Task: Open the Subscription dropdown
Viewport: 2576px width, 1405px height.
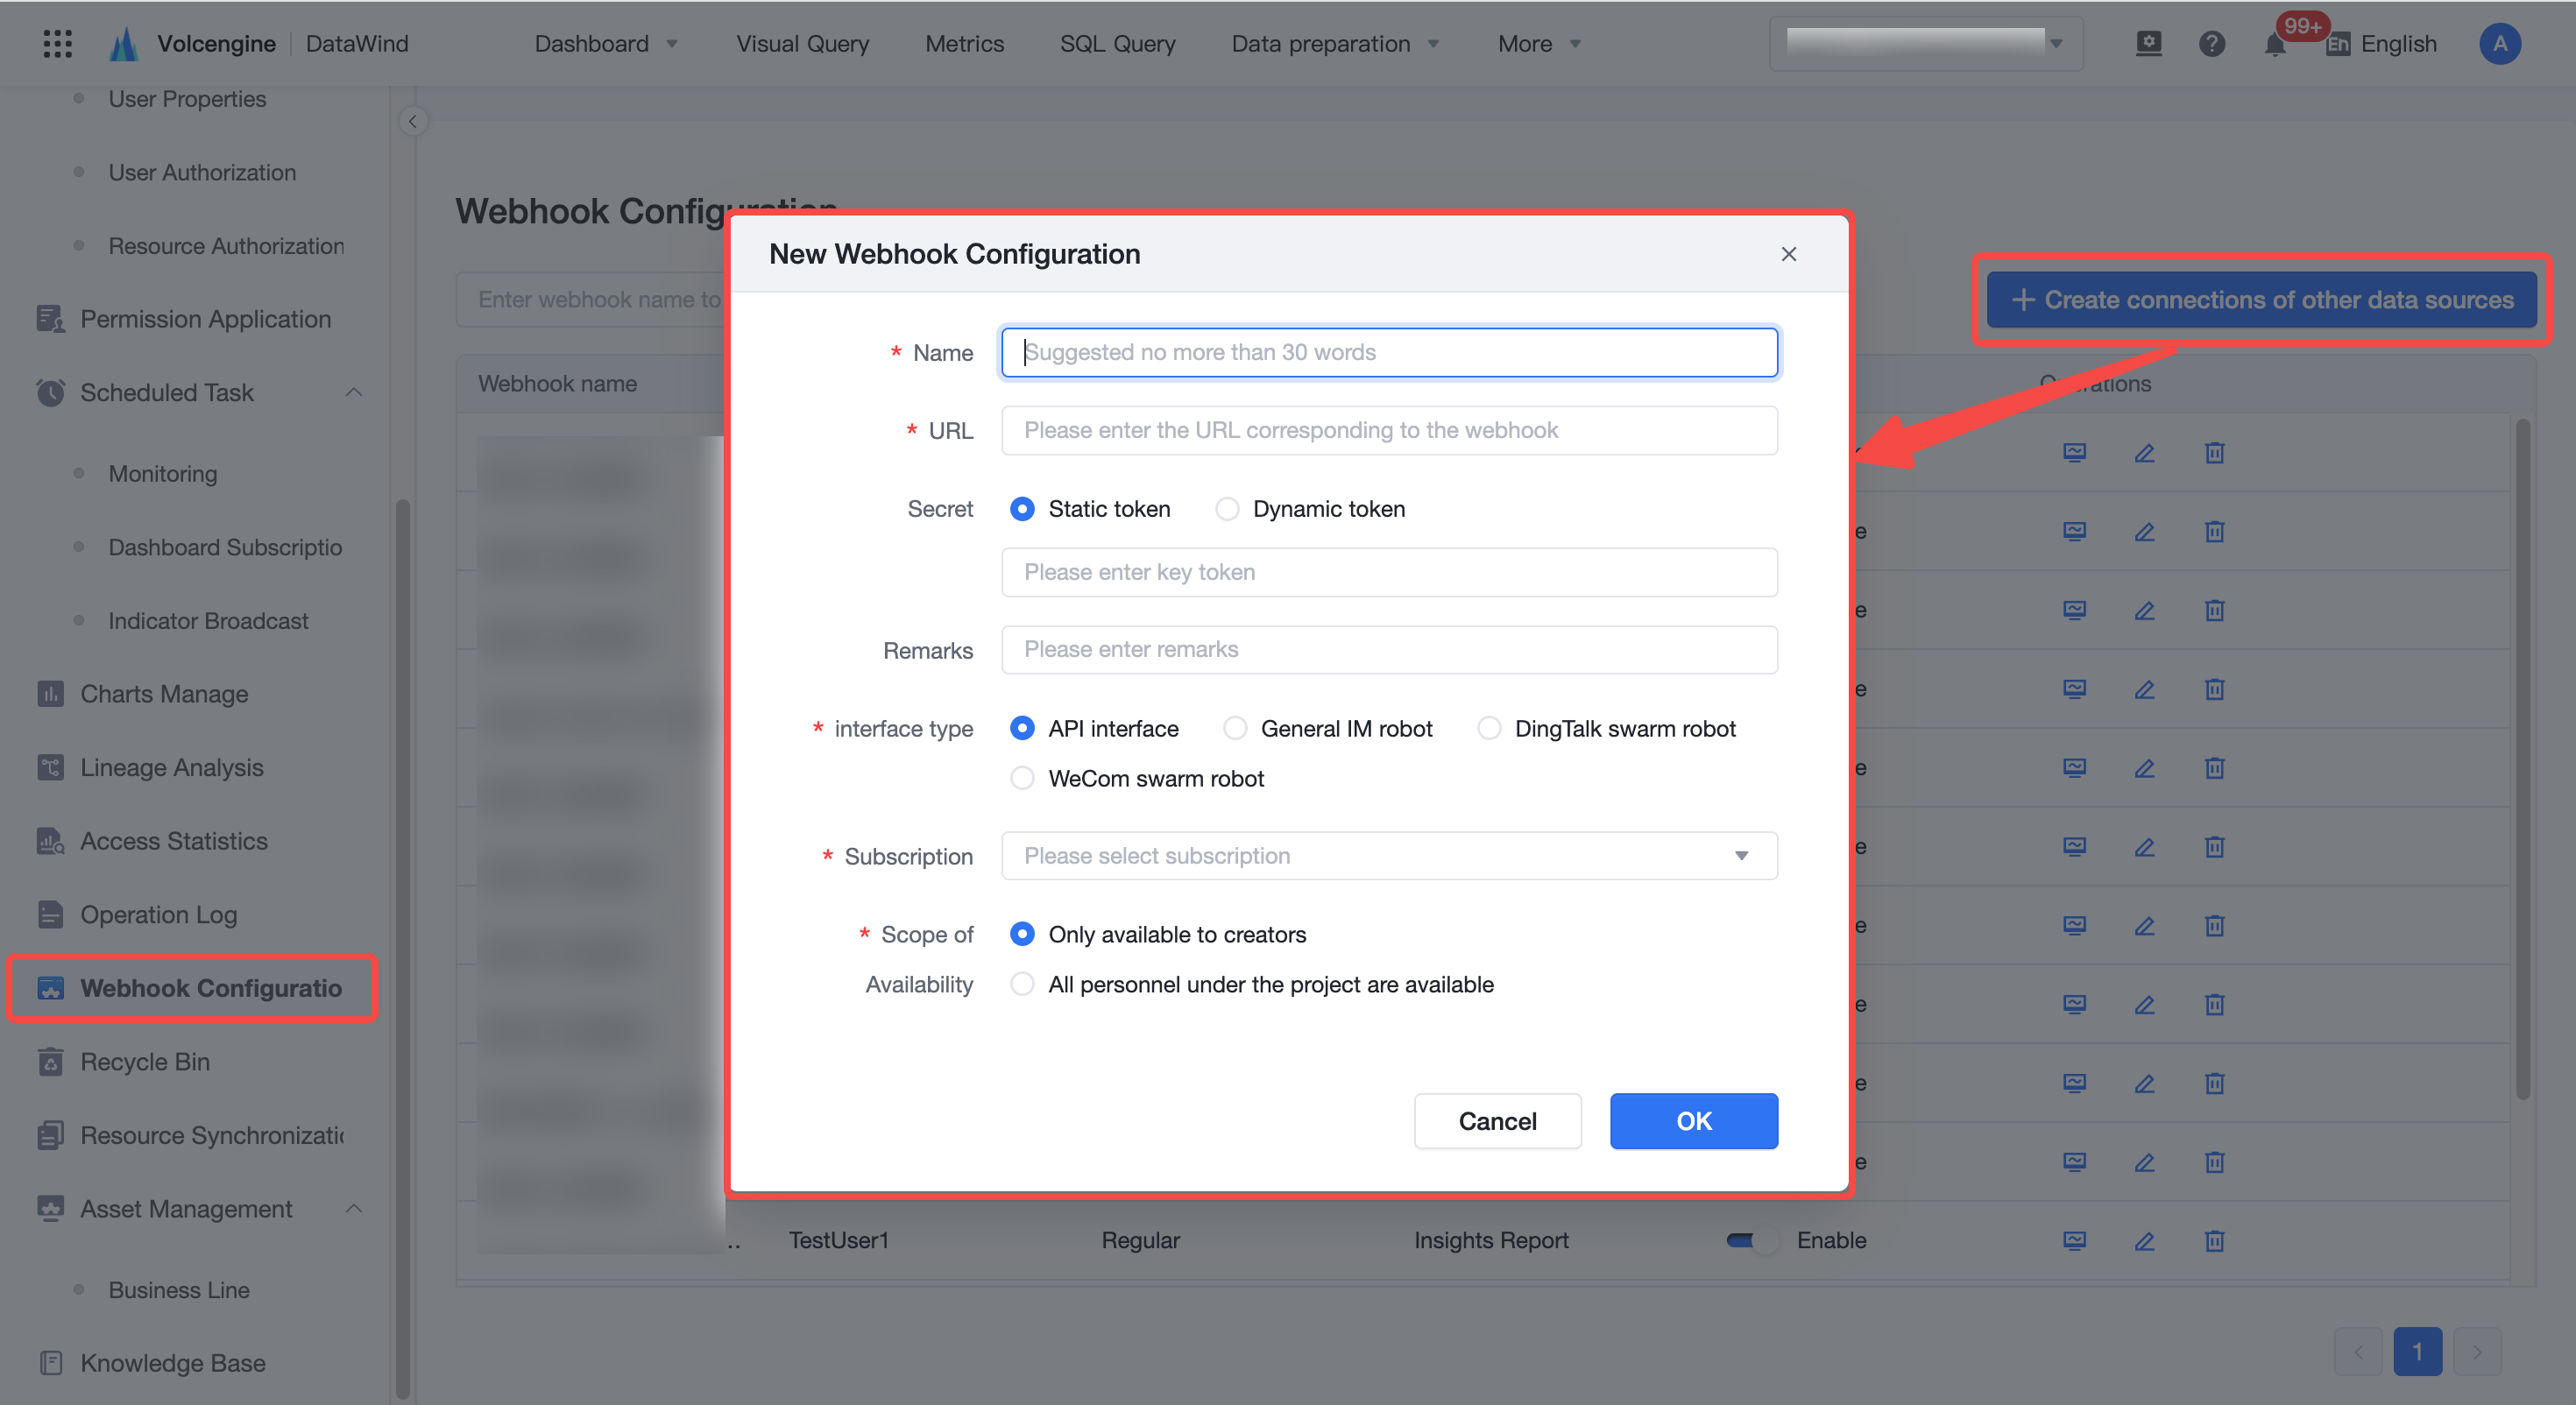Action: (x=1389, y=856)
